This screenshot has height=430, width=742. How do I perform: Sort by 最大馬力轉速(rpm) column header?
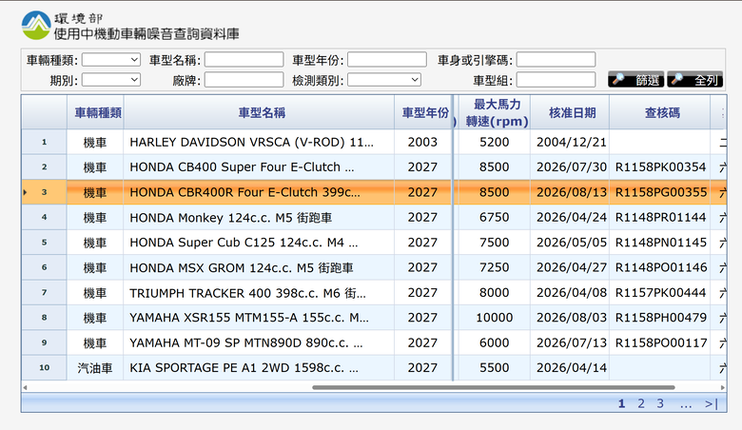click(494, 113)
